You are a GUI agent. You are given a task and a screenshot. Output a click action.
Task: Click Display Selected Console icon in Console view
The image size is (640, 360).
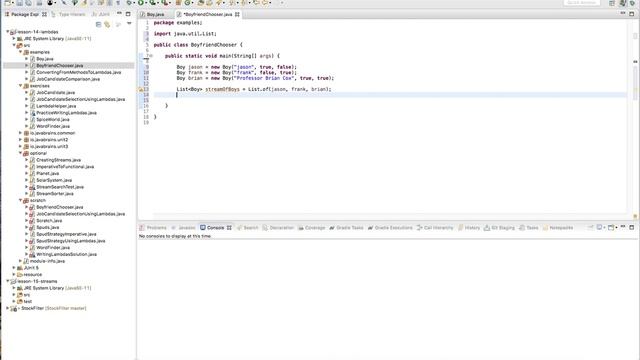tap(600, 227)
